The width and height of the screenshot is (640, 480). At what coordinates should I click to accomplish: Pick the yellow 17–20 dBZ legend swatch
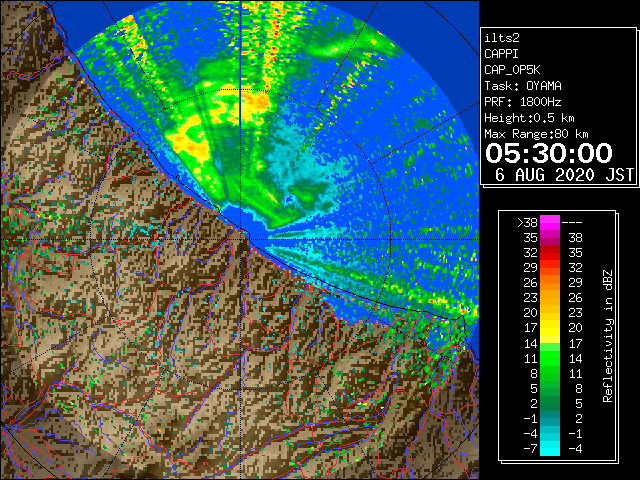tap(550, 328)
